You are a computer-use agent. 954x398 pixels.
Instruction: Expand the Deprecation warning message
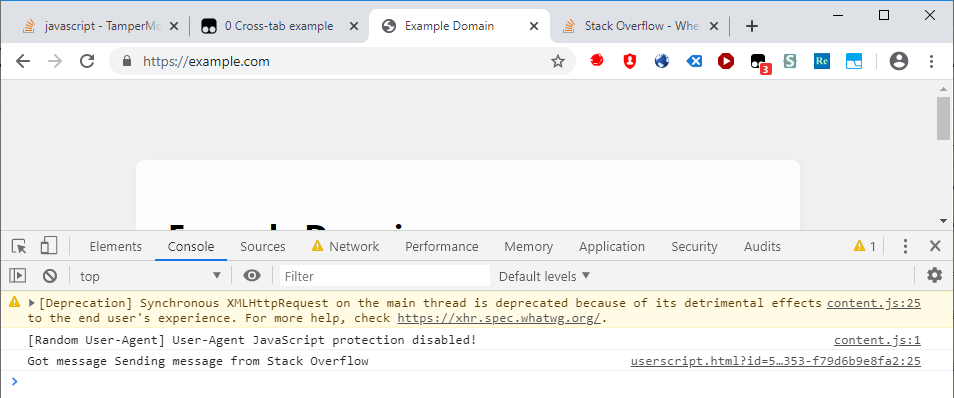(32, 303)
